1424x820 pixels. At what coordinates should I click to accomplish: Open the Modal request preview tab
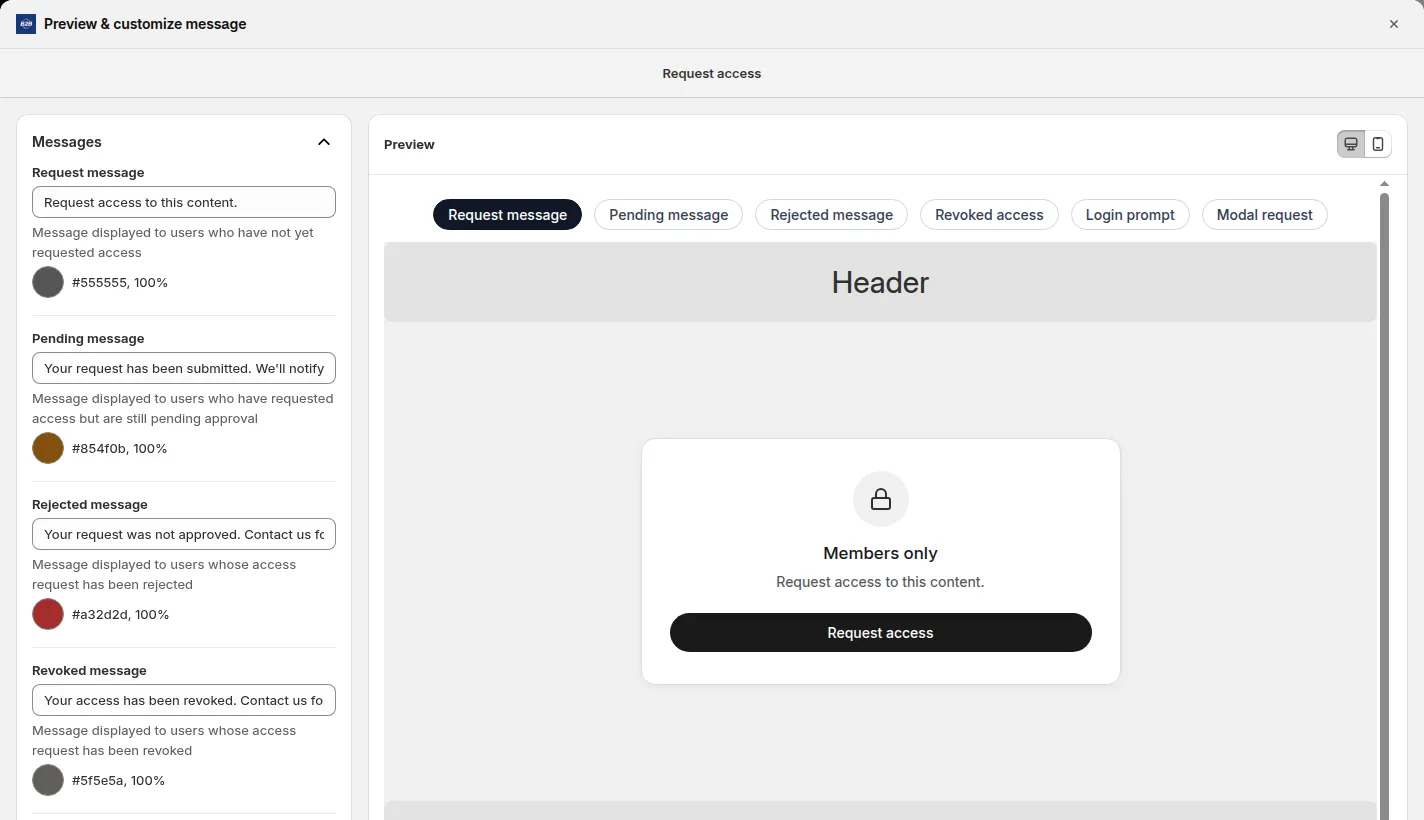[x=1265, y=215]
